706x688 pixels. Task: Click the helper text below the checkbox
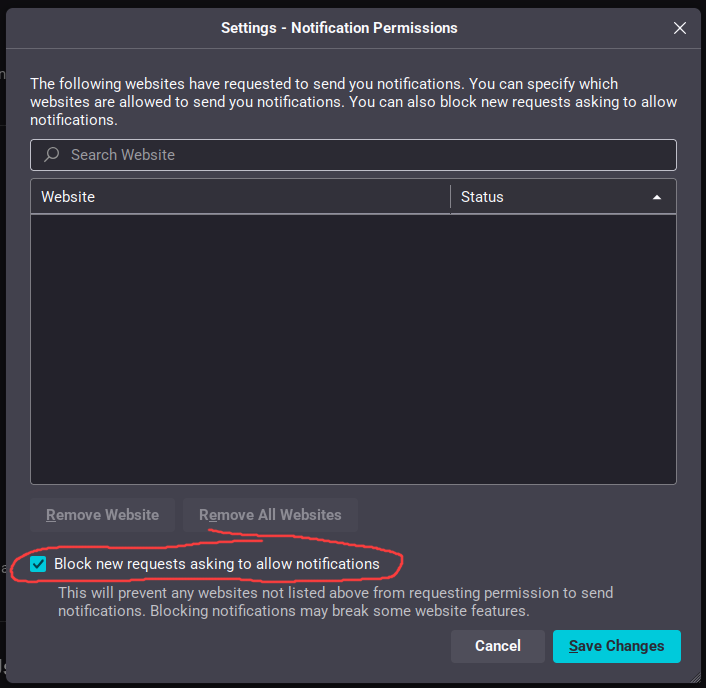335,602
